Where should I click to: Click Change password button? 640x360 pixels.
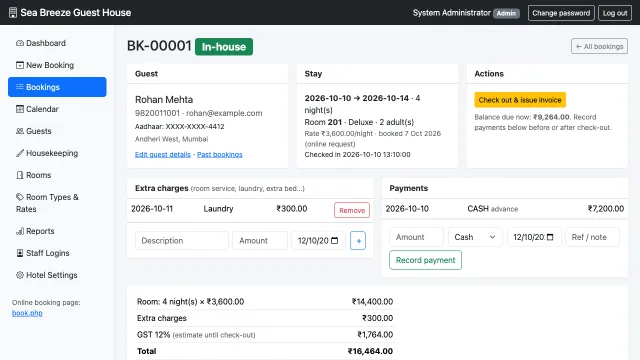point(561,13)
